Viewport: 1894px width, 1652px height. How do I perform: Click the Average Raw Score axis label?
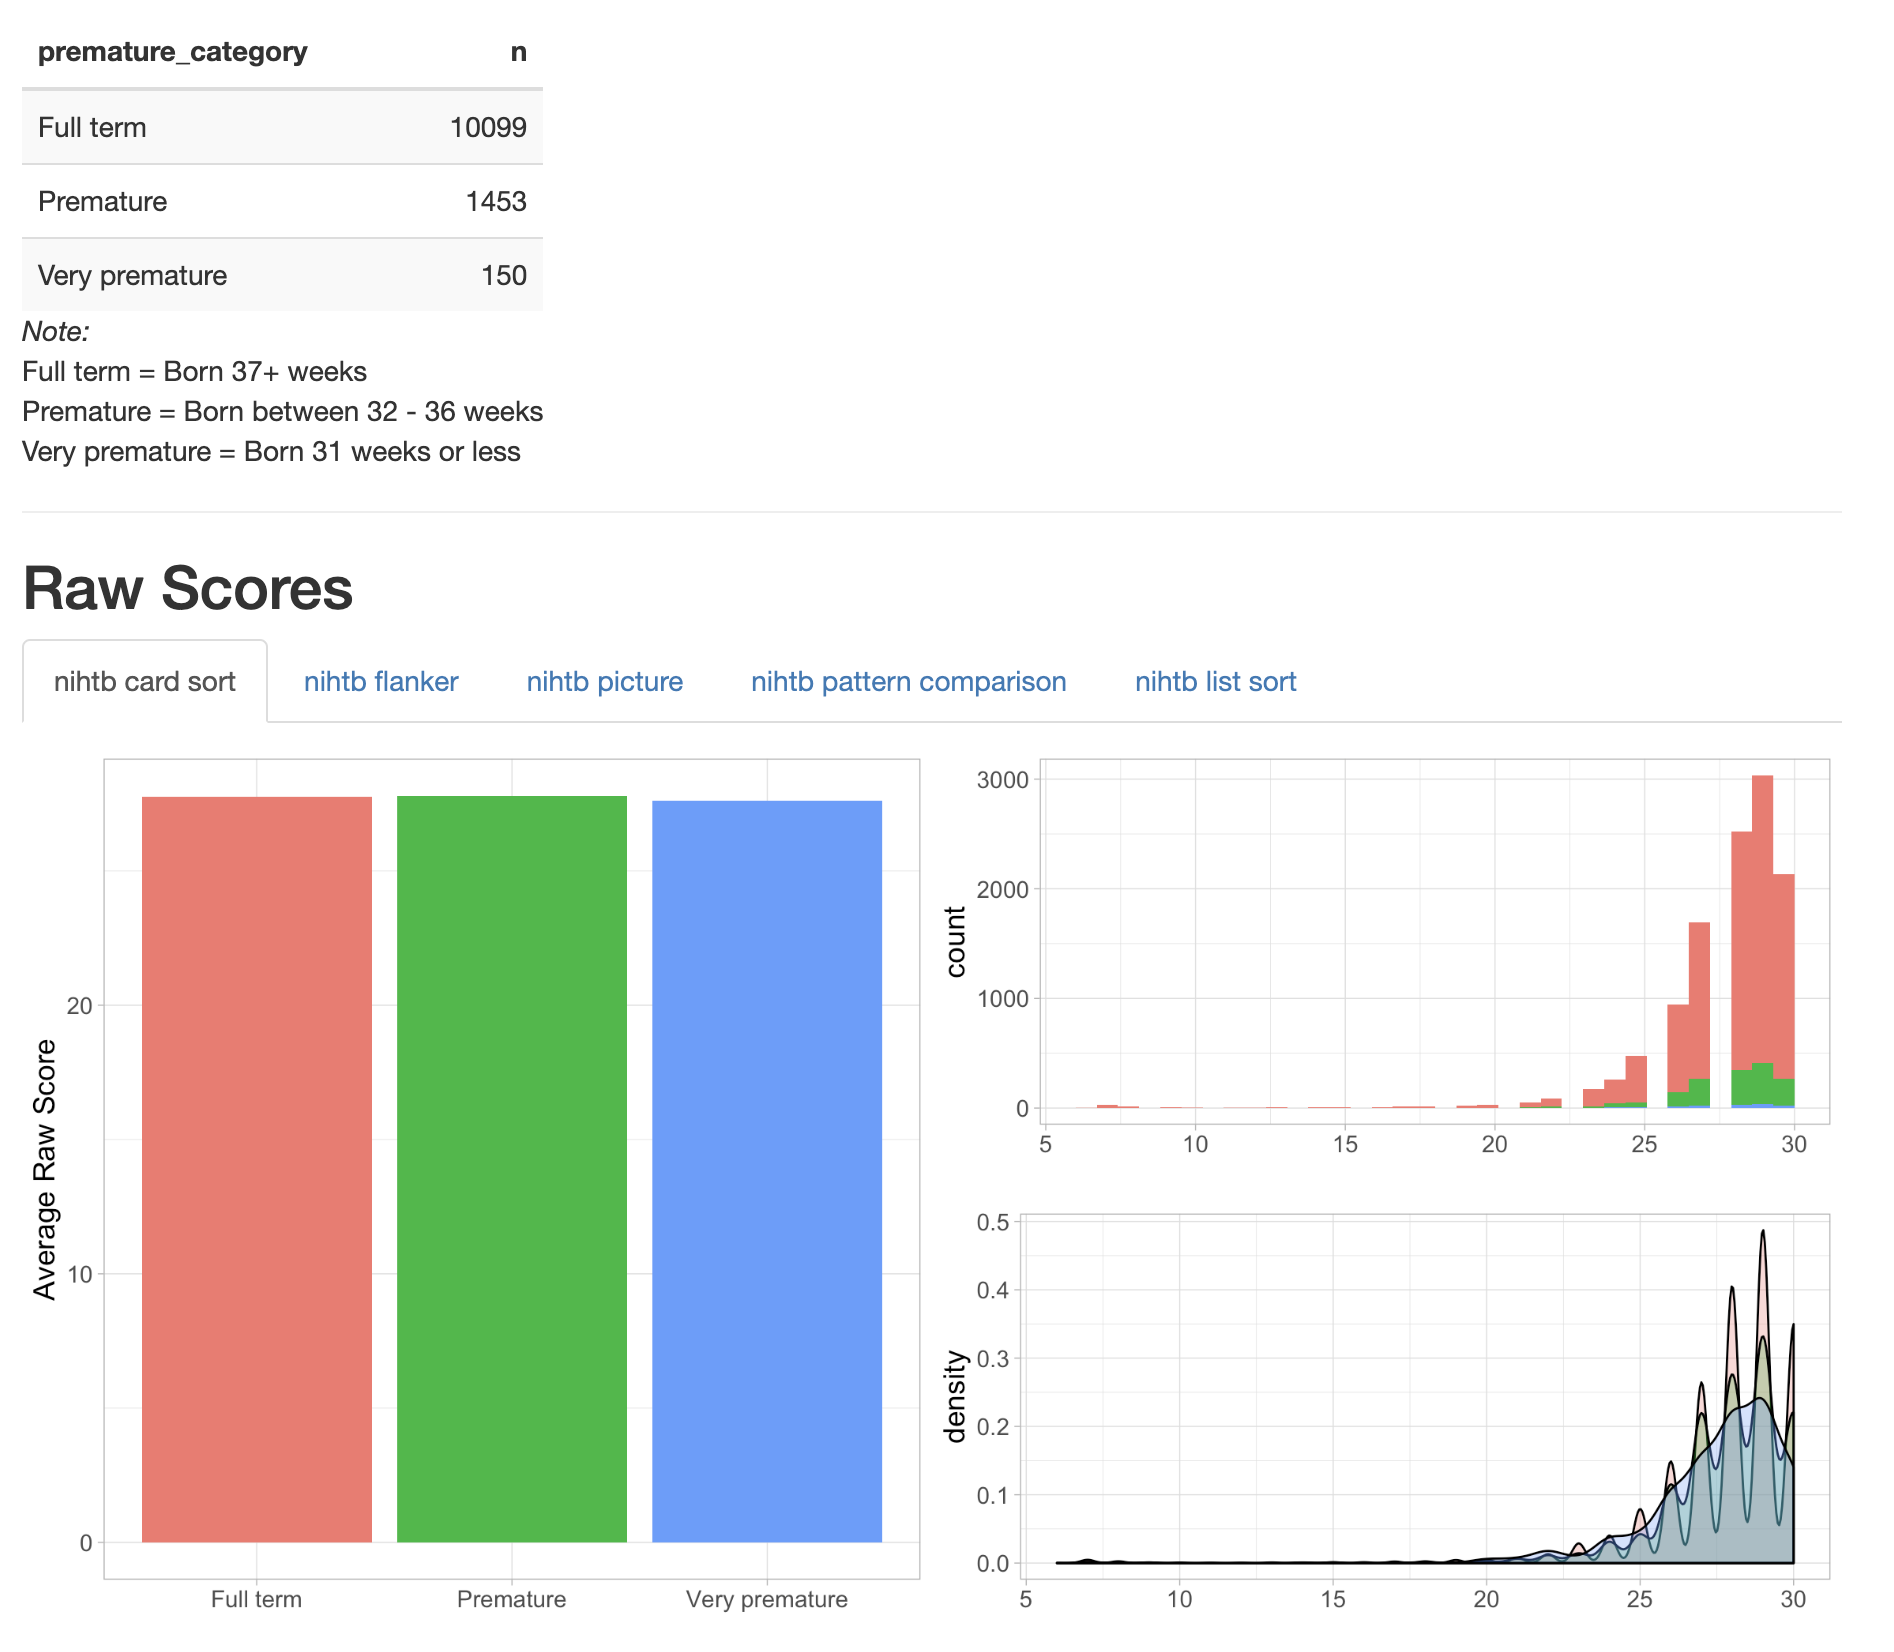click(x=44, y=1169)
